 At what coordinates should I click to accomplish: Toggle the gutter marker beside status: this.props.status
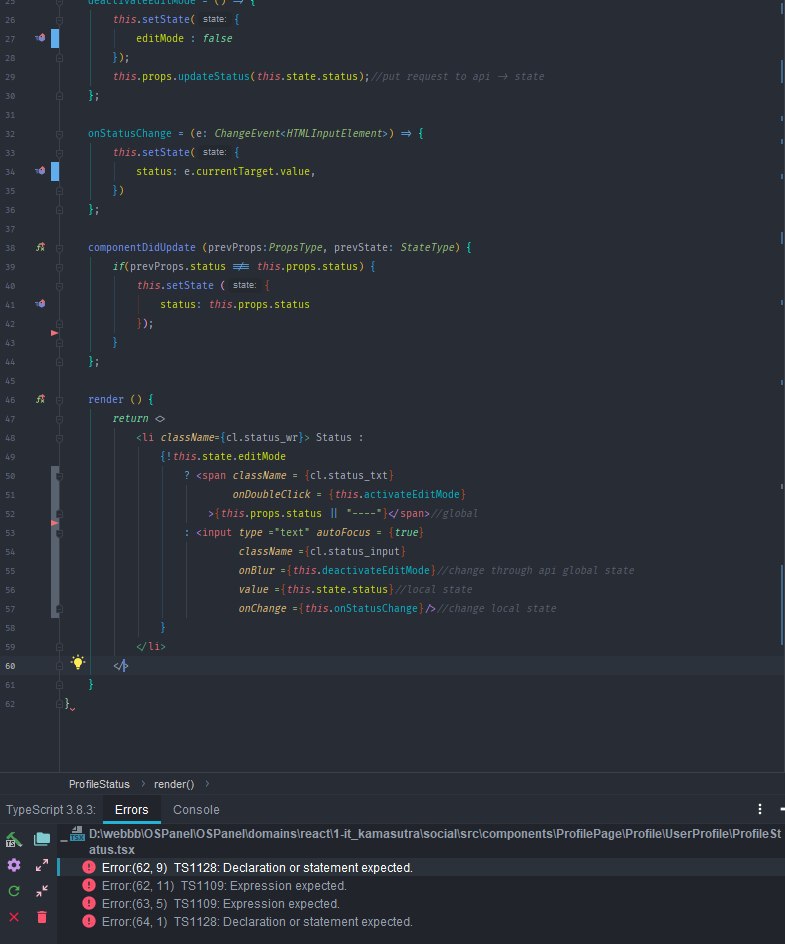pyautogui.click(x=40, y=304)
